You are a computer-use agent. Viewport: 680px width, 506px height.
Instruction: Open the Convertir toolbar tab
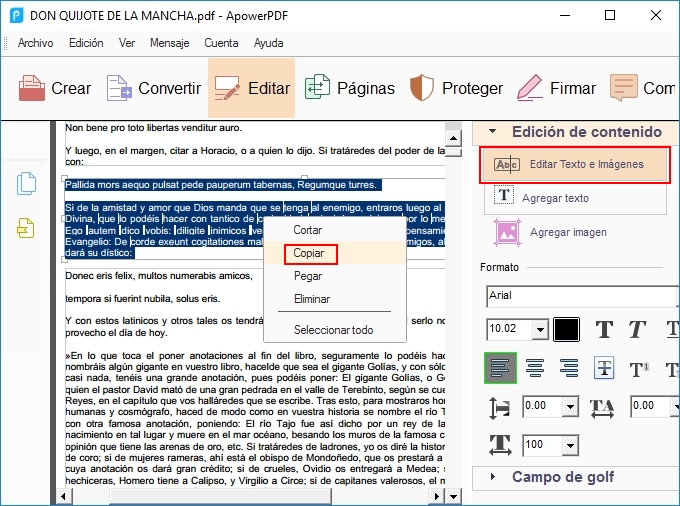(x=154, y=88)
